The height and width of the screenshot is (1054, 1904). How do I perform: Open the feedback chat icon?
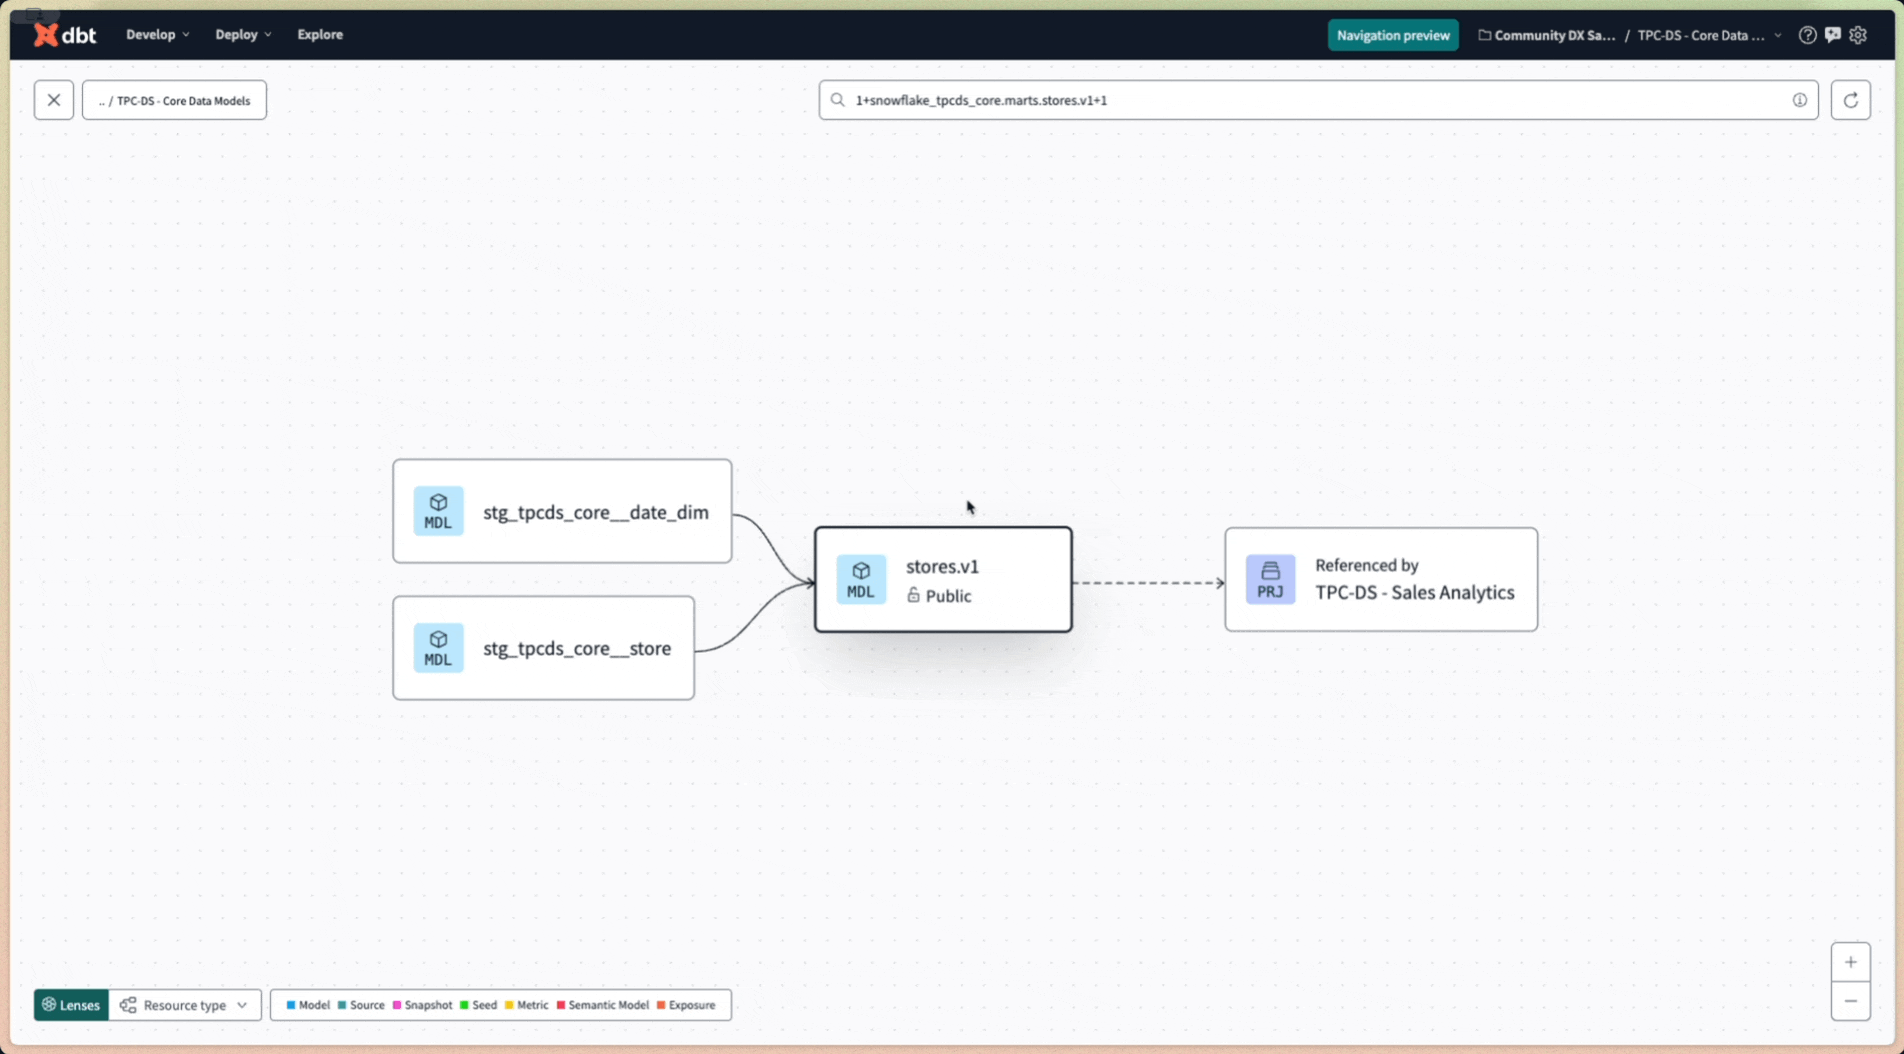[x=1833, y=34]
